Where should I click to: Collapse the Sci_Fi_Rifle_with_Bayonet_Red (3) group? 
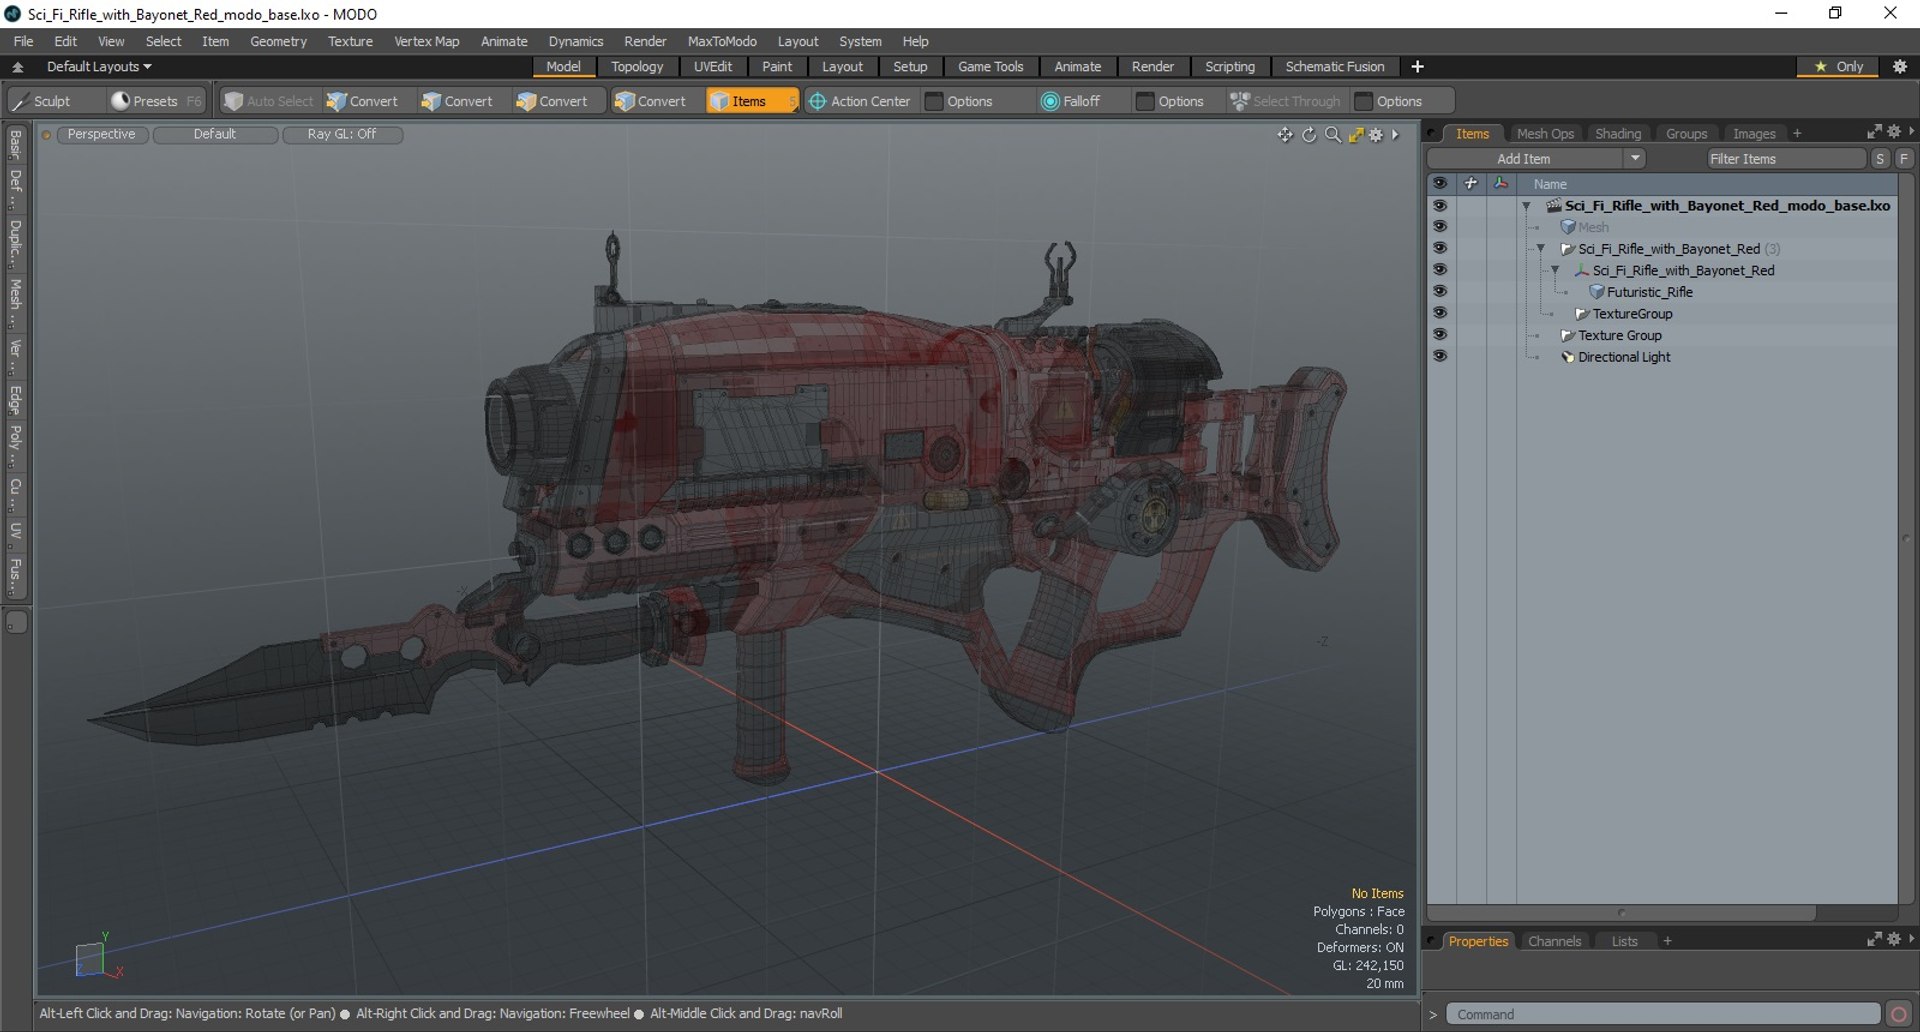click(x=1541, y=249)
